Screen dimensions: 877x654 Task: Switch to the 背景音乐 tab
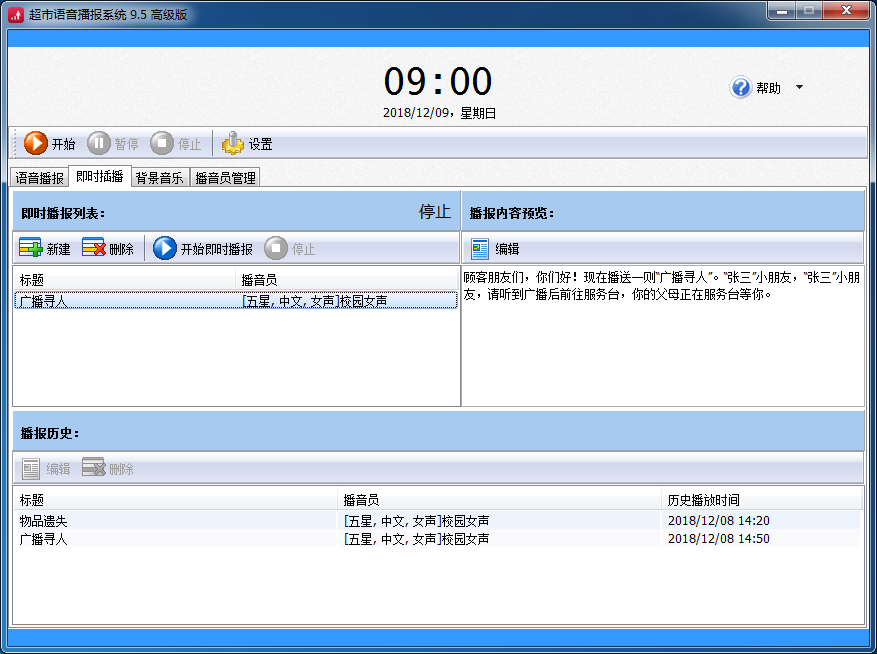coord(160,178)
